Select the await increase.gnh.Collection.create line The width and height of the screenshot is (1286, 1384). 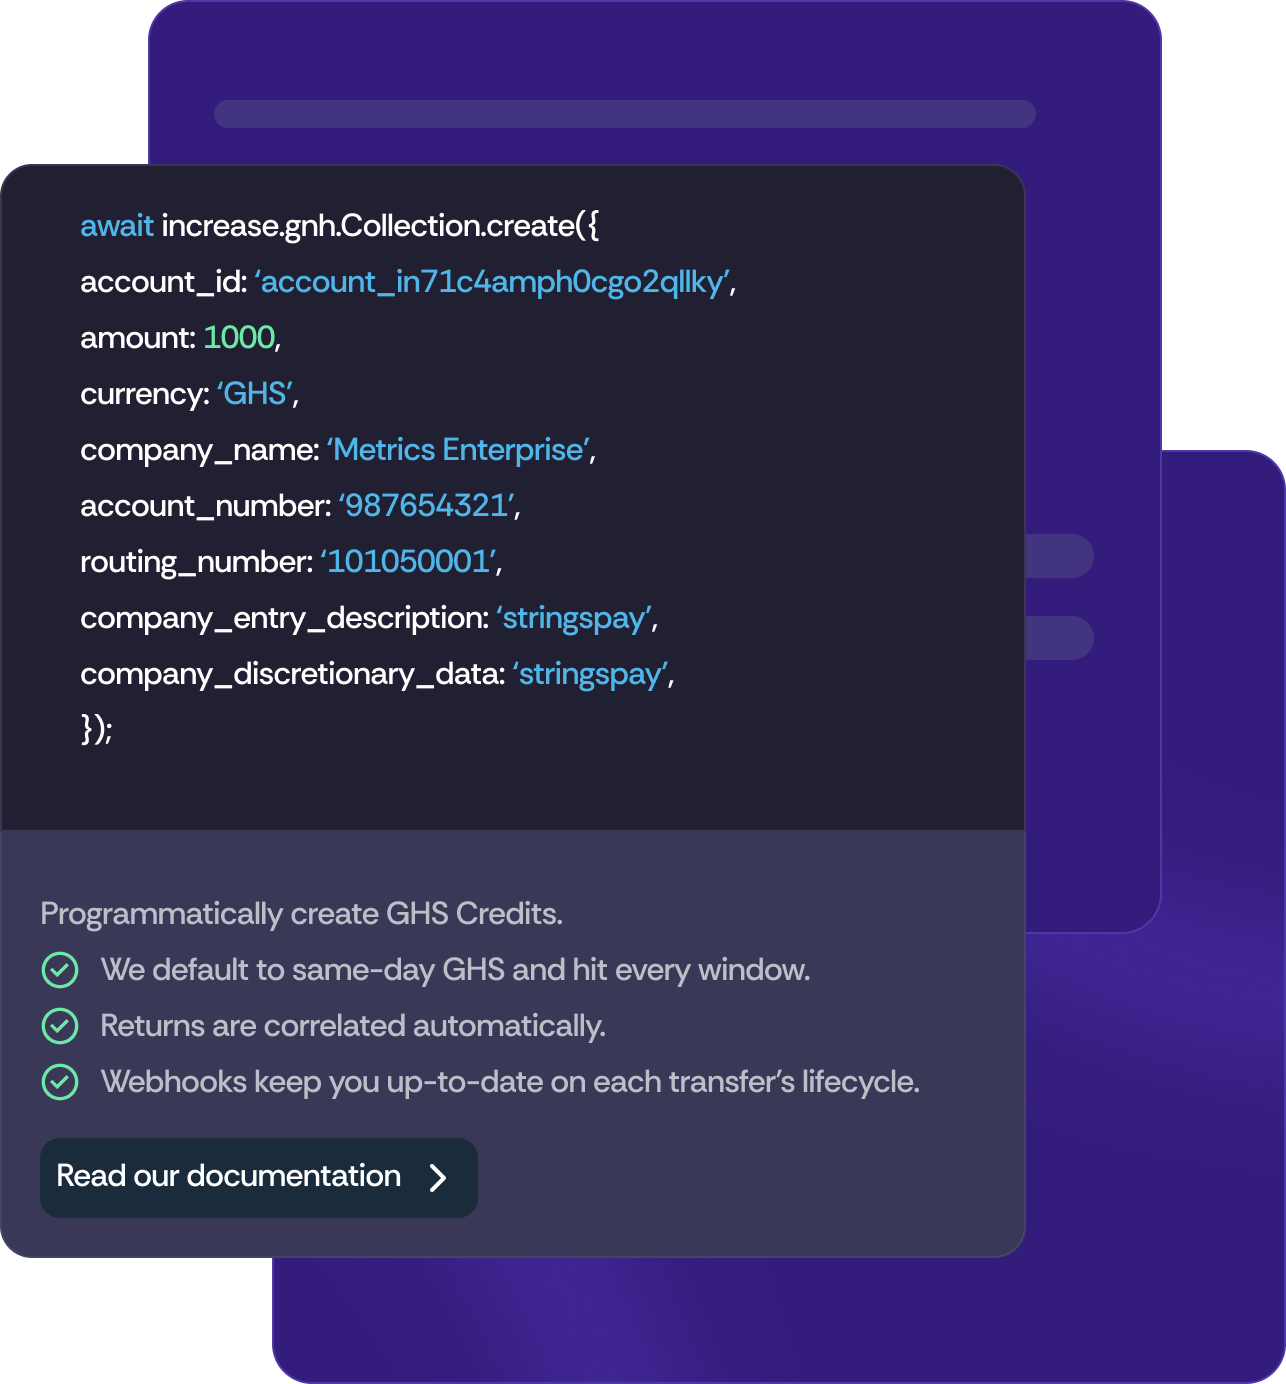point(340,226)
